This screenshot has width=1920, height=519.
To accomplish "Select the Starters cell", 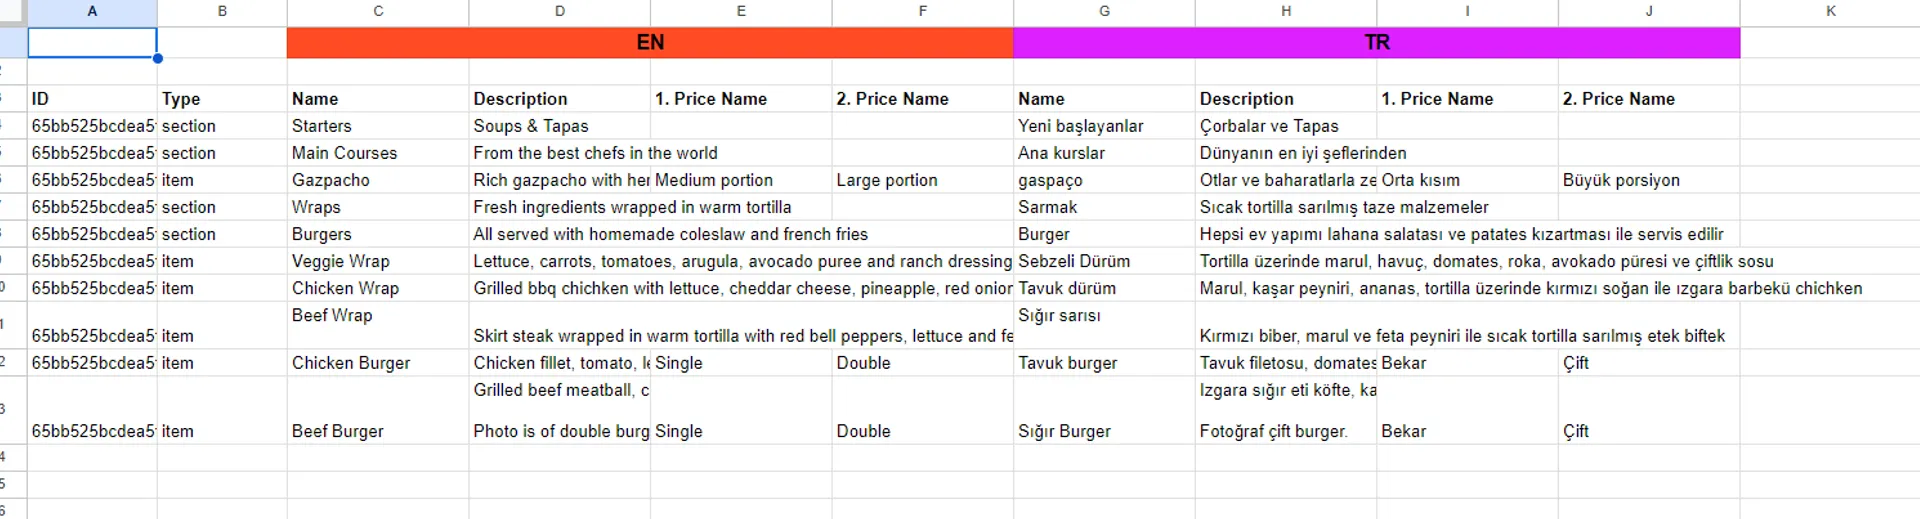I will 378,126.
